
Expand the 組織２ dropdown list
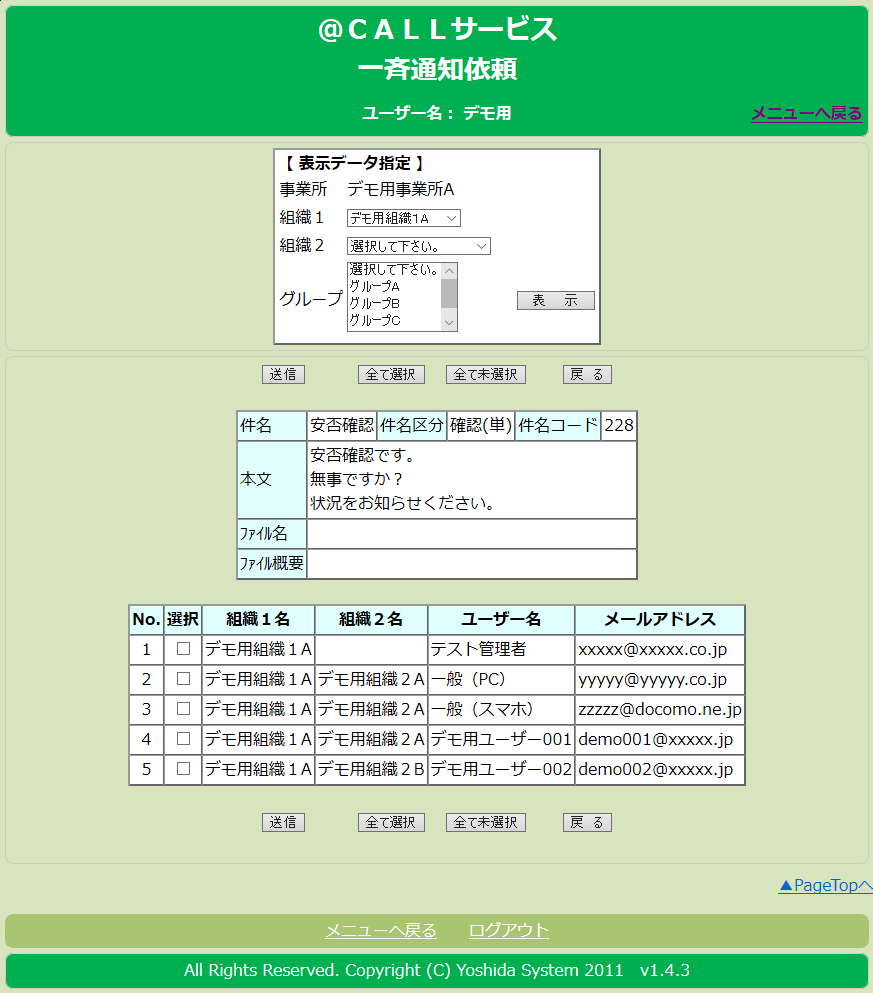coord(418,246)
